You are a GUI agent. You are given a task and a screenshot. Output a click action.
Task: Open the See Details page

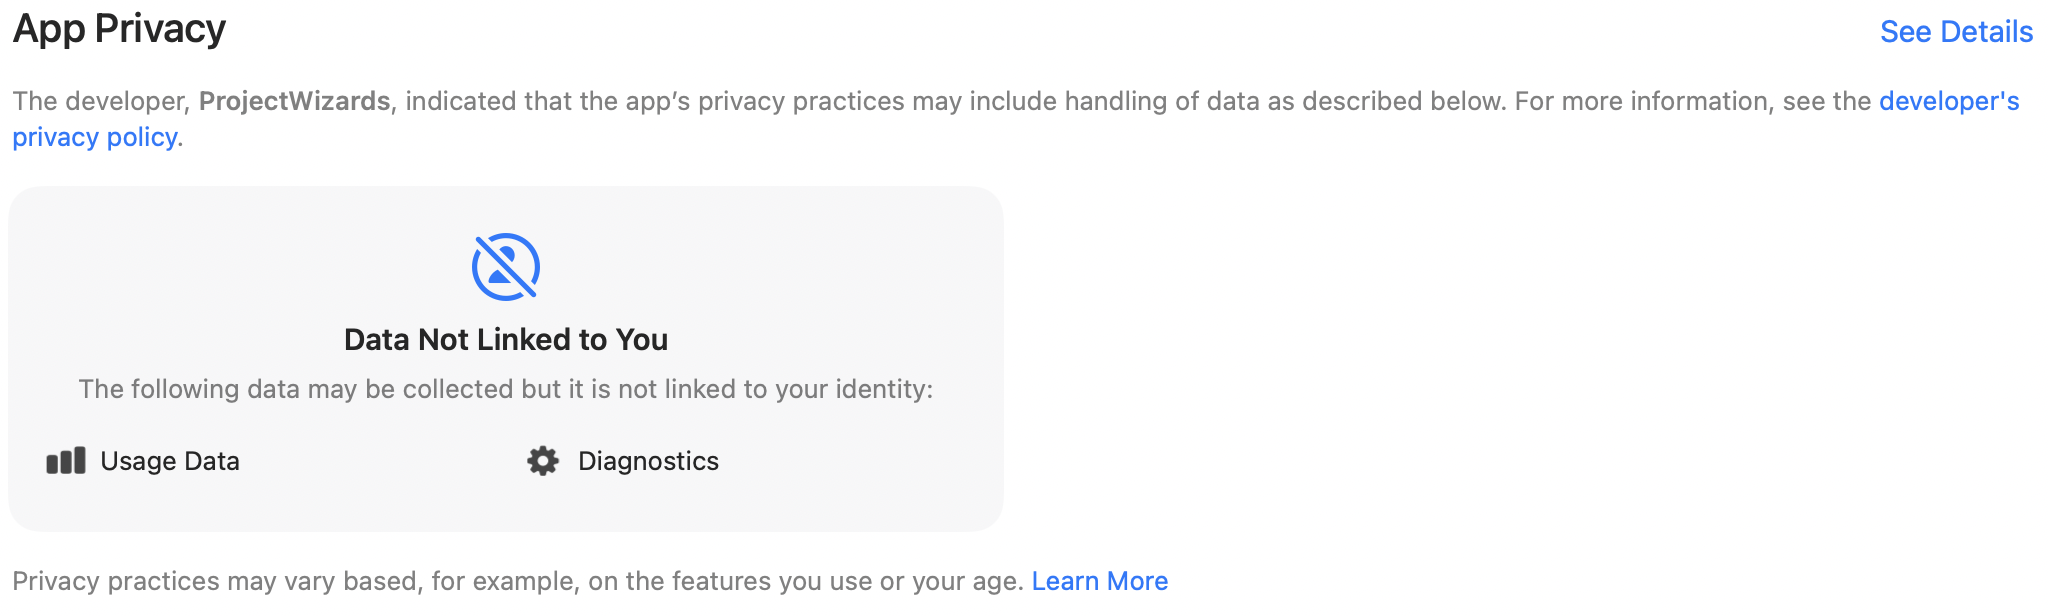point(1955,31)
